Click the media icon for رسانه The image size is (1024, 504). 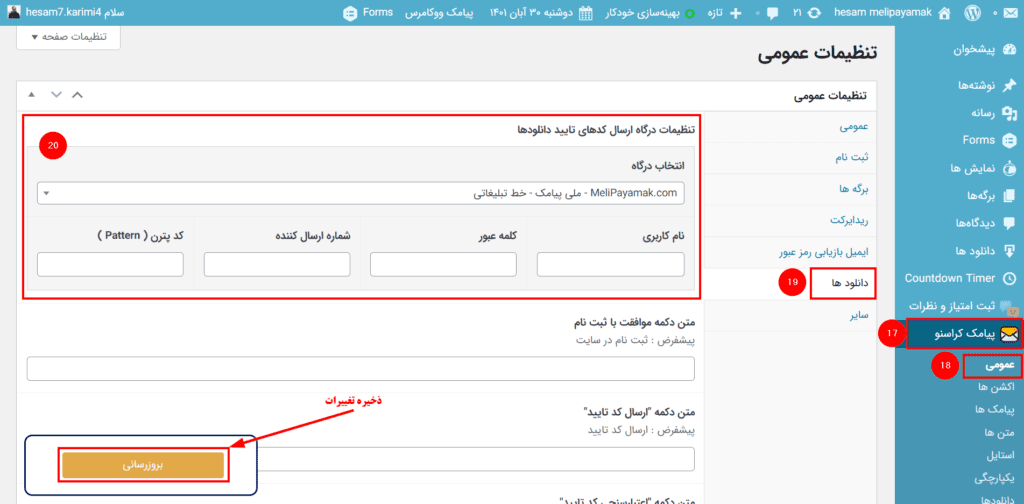point(1009,113)
